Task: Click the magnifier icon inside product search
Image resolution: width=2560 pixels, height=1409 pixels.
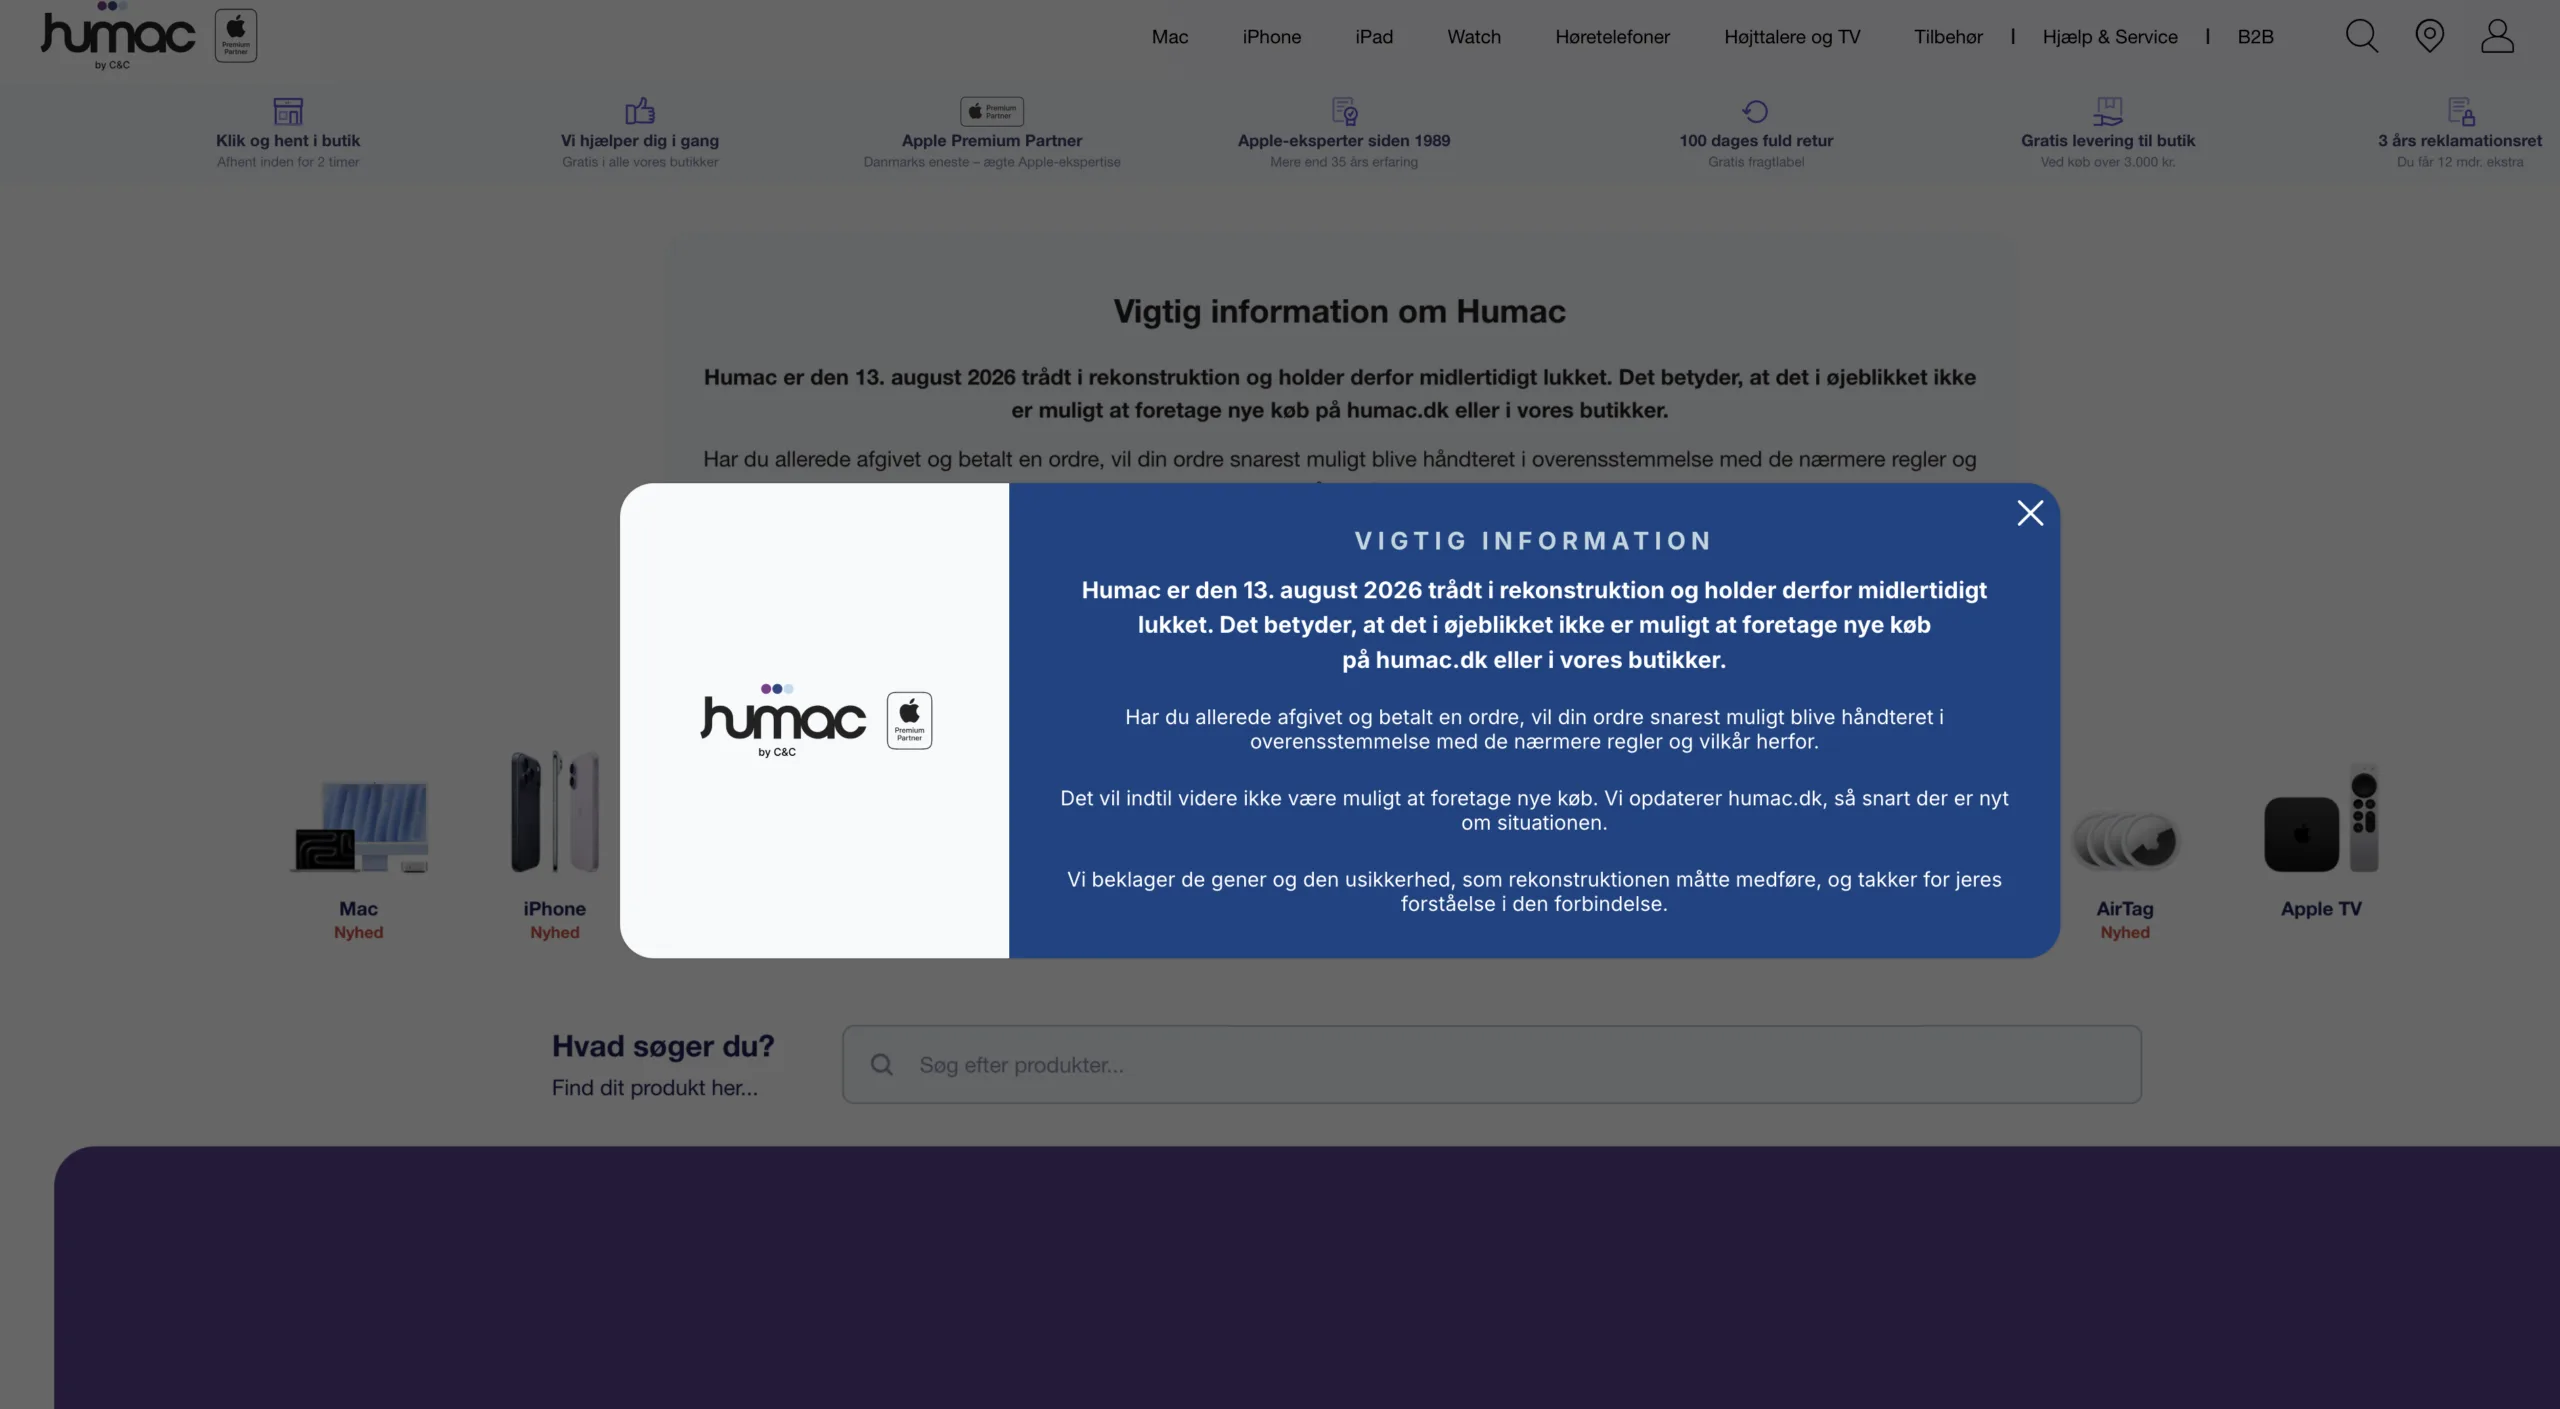Action: tap(881, 1065)
